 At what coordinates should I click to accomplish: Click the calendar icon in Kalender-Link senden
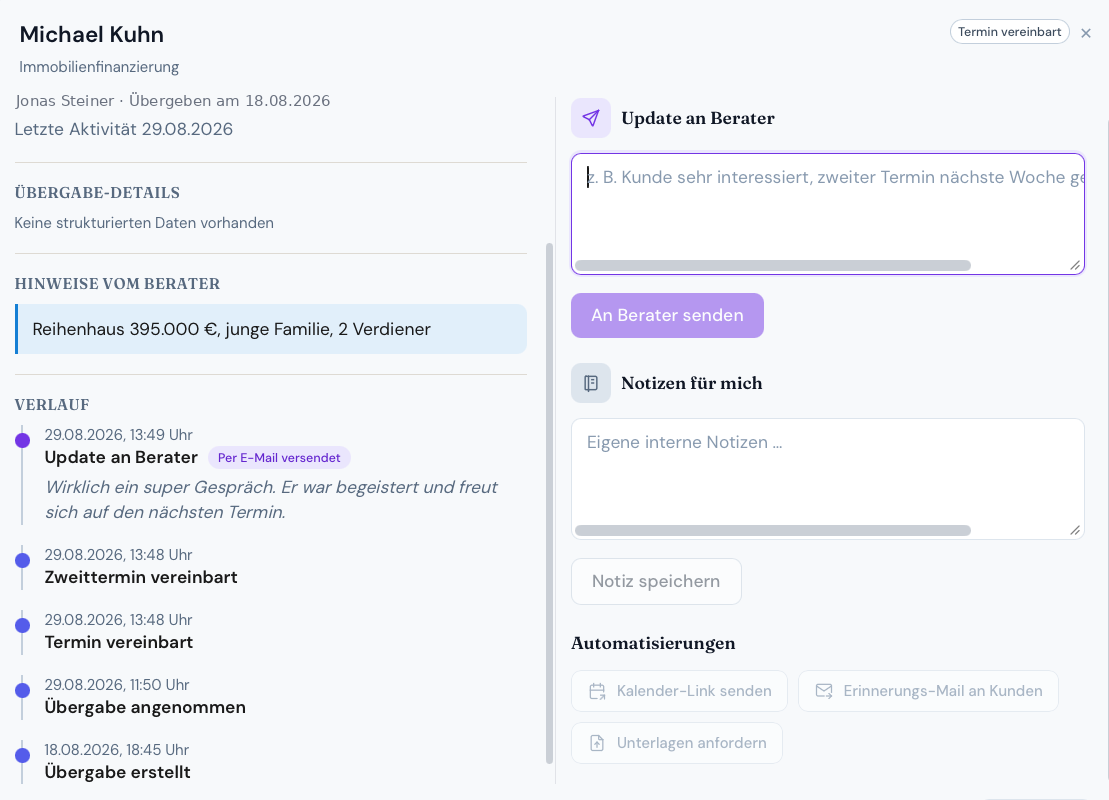coord(597,691)
